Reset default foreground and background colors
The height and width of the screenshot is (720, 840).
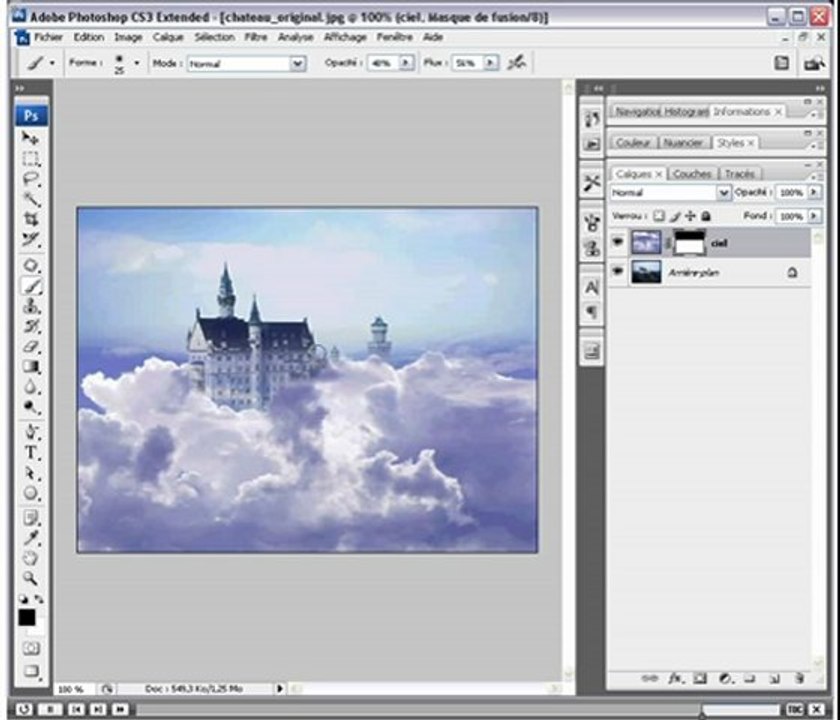(24, 599)
